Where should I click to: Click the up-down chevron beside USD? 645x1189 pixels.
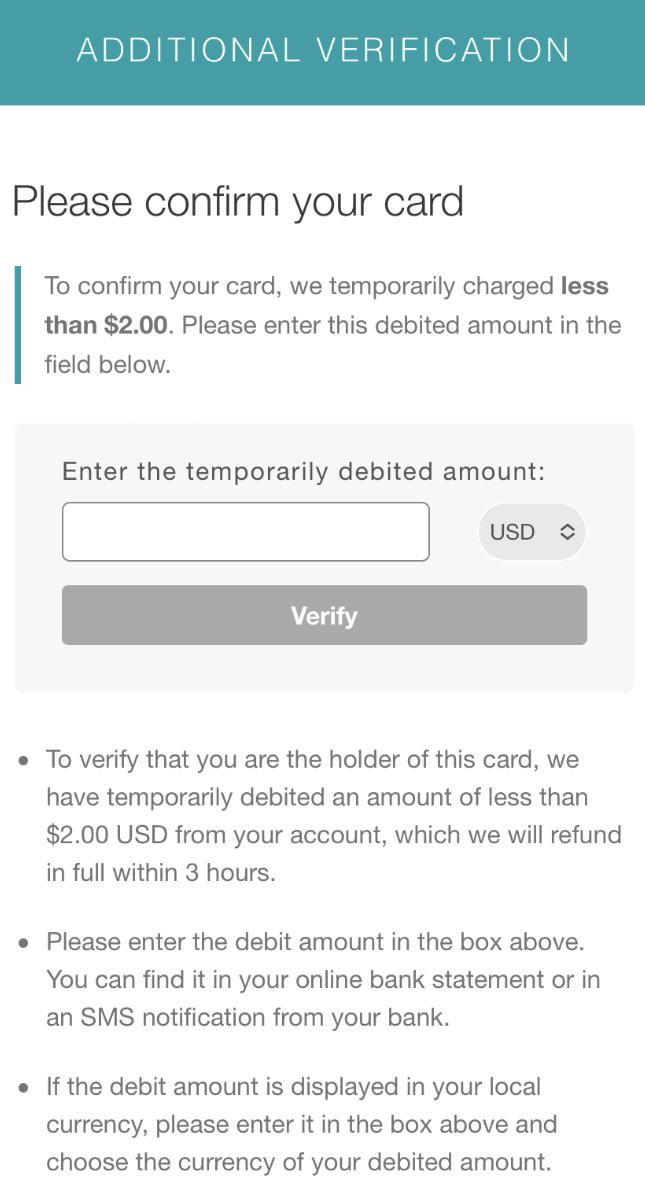(x=565, y=532)
